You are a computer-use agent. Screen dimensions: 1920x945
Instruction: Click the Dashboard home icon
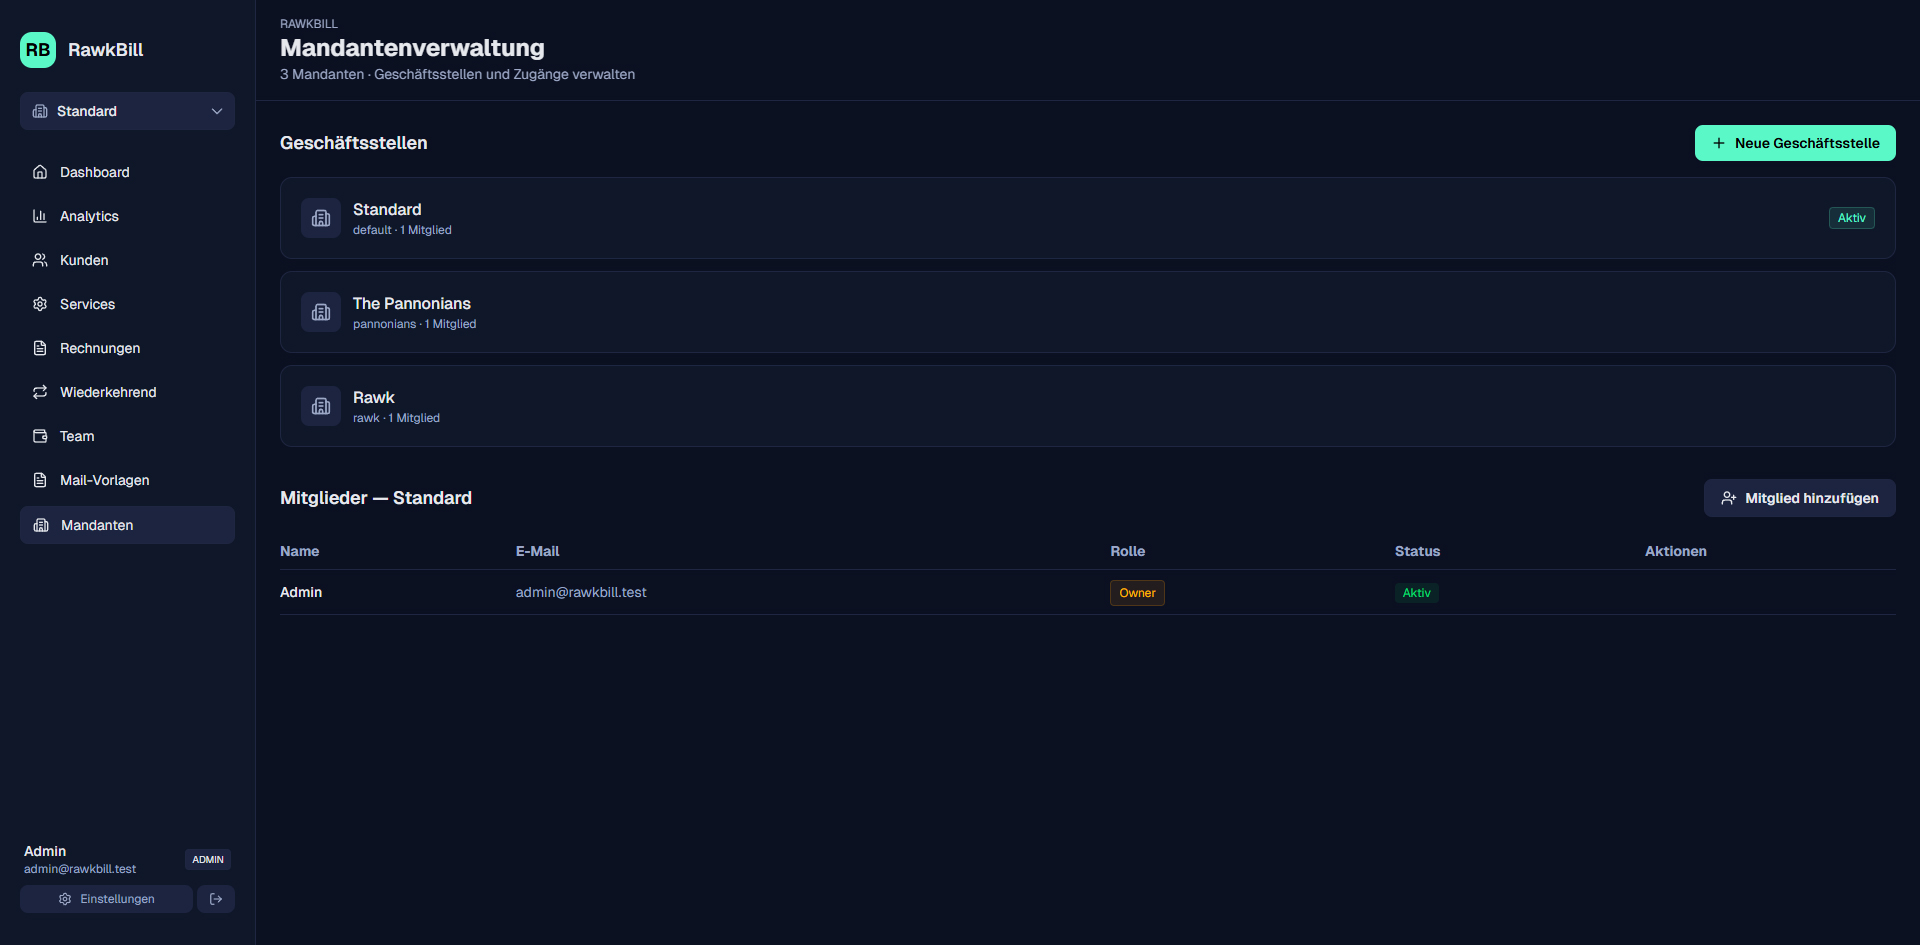pyautogui.click(x=40, y=172)
